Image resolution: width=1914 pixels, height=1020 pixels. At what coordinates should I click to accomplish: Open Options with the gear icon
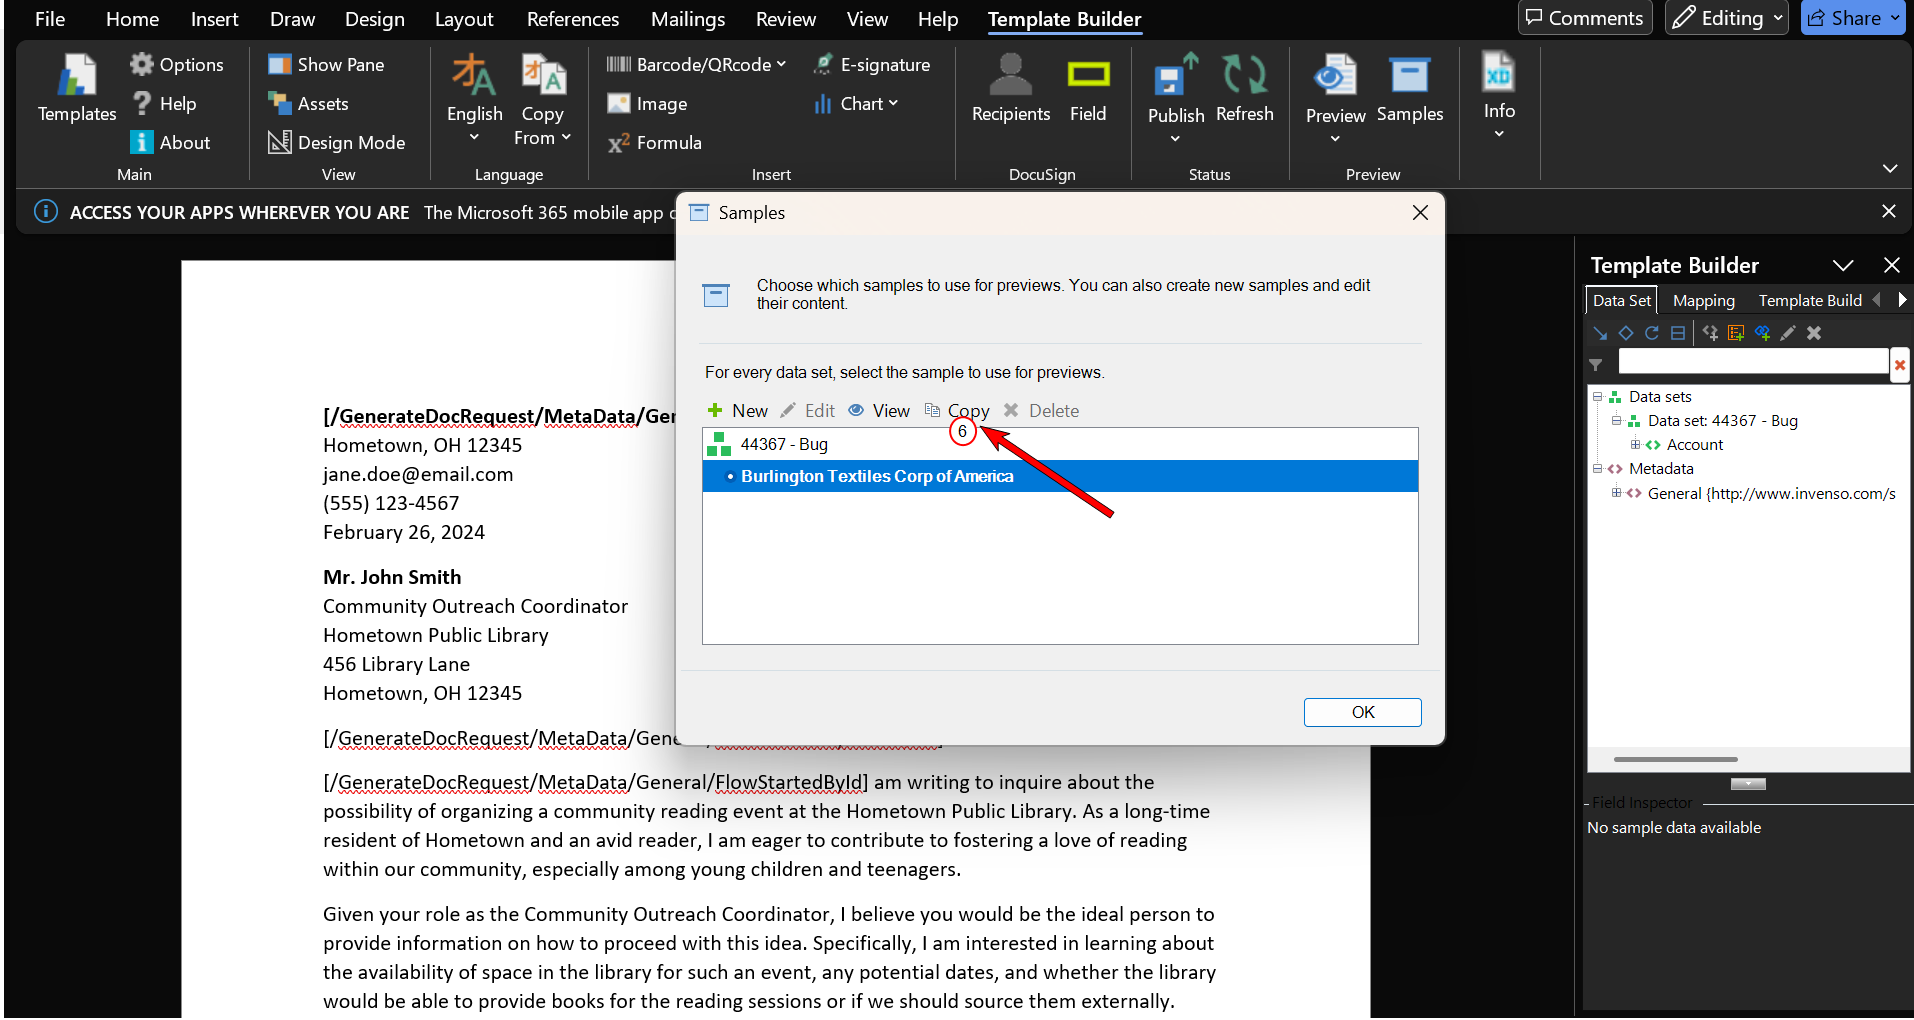coord(176,64)
